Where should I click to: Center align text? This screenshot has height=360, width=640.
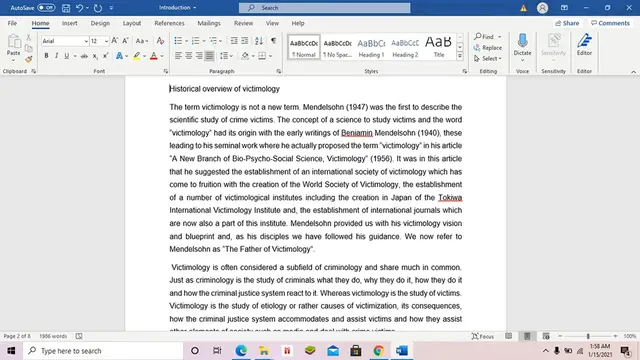point(189,56)
